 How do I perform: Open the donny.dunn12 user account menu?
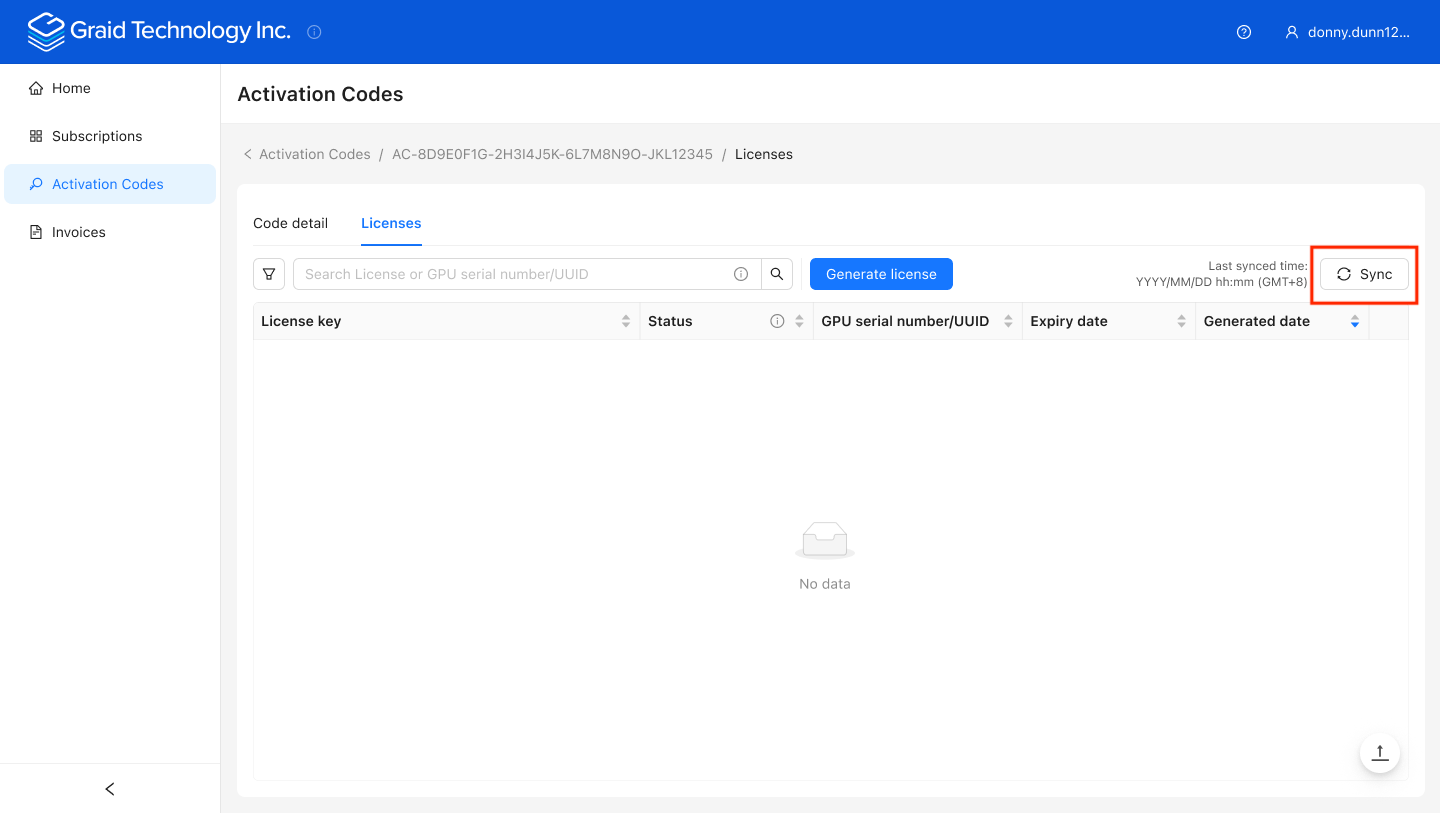pyautogui.click(x=1348, y=32)
